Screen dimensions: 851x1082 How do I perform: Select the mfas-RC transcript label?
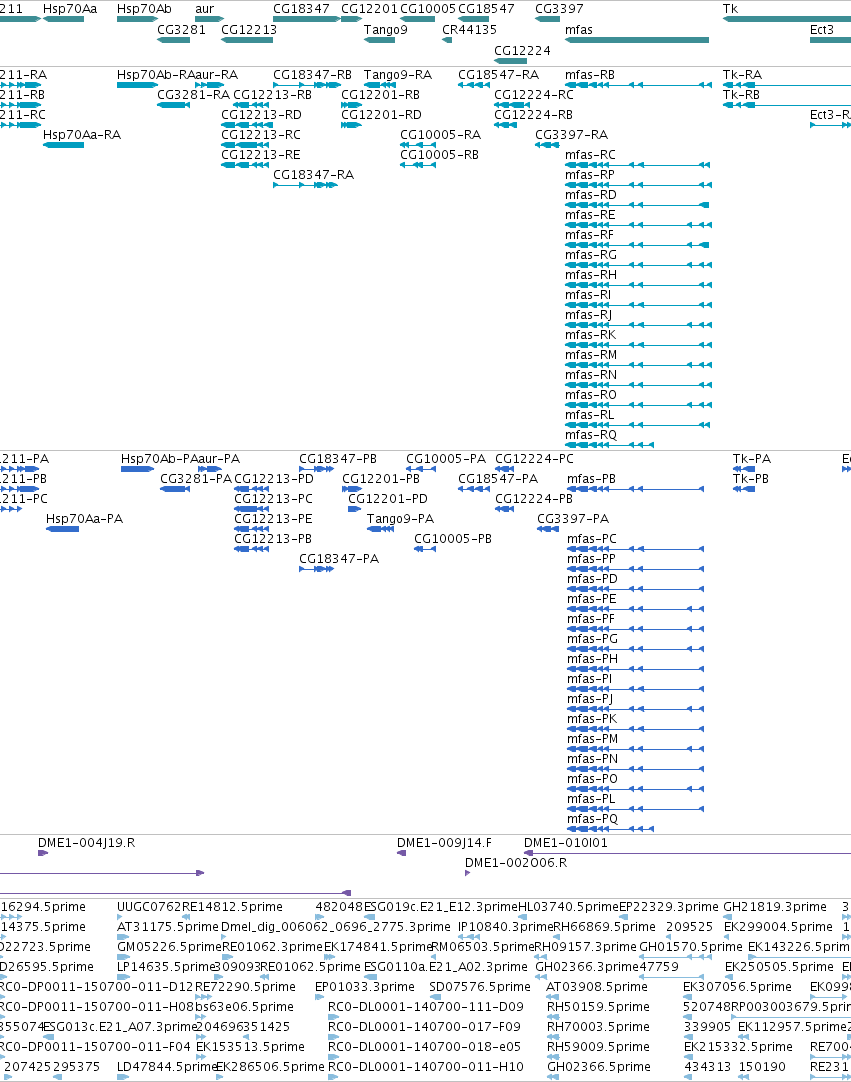tap(590, 155)
